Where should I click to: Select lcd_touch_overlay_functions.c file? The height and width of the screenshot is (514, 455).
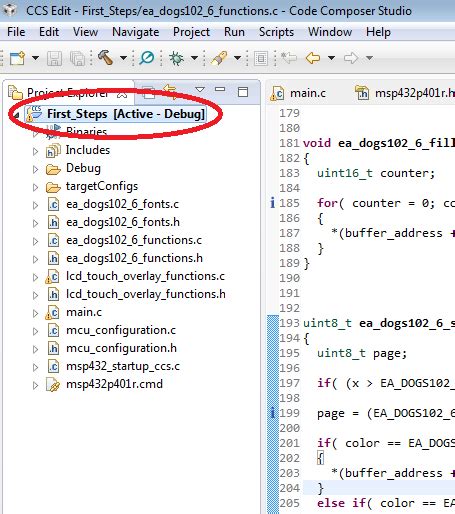tap(145, 276)
